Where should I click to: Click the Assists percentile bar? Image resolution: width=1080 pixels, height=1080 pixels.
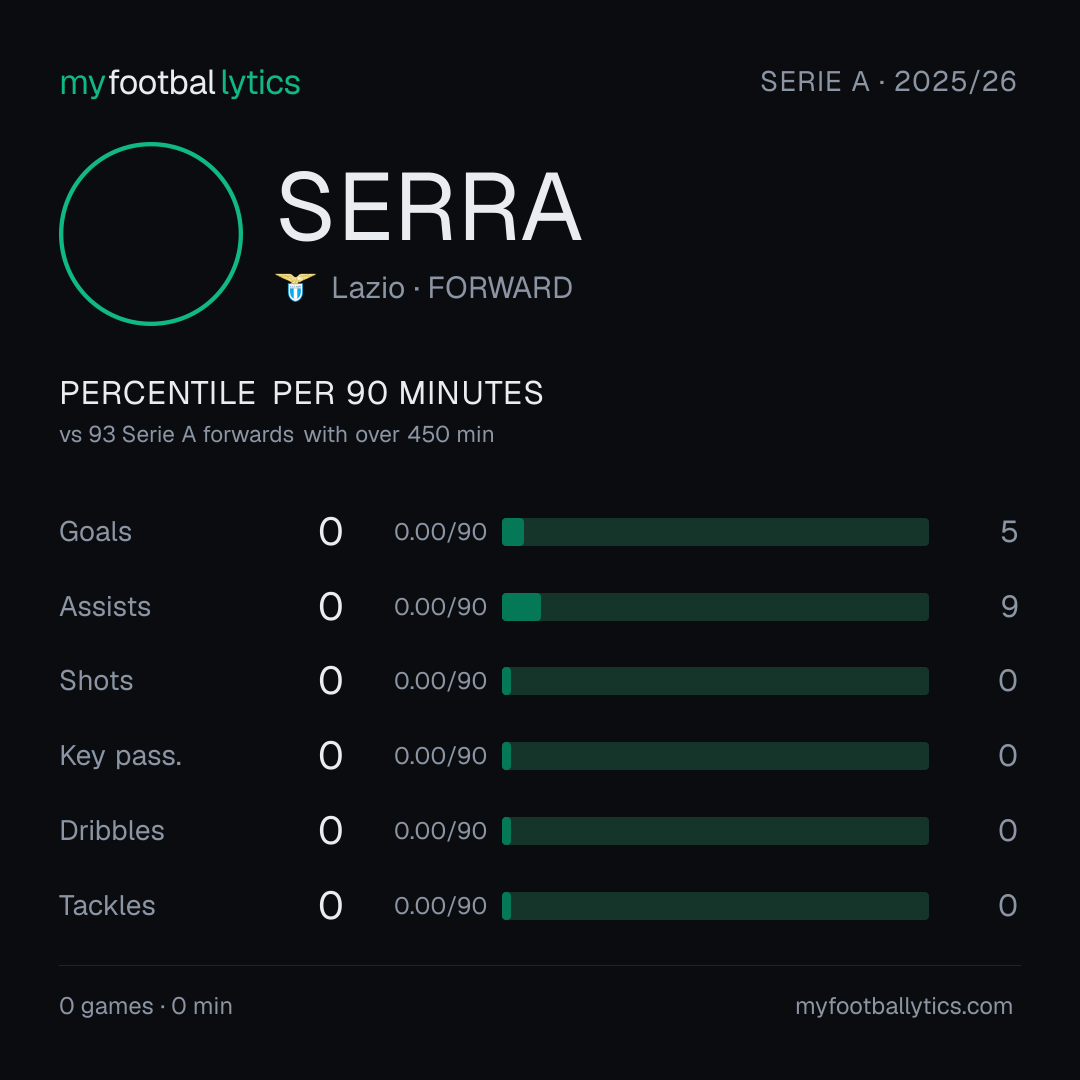[x=715, y=607]
